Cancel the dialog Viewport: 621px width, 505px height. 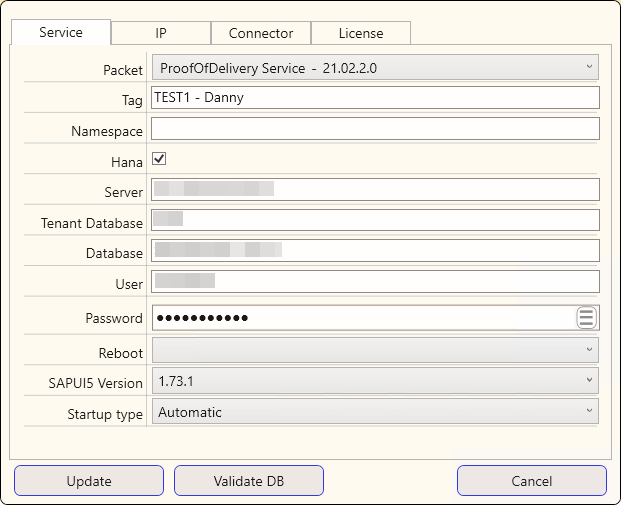point(532,481)
